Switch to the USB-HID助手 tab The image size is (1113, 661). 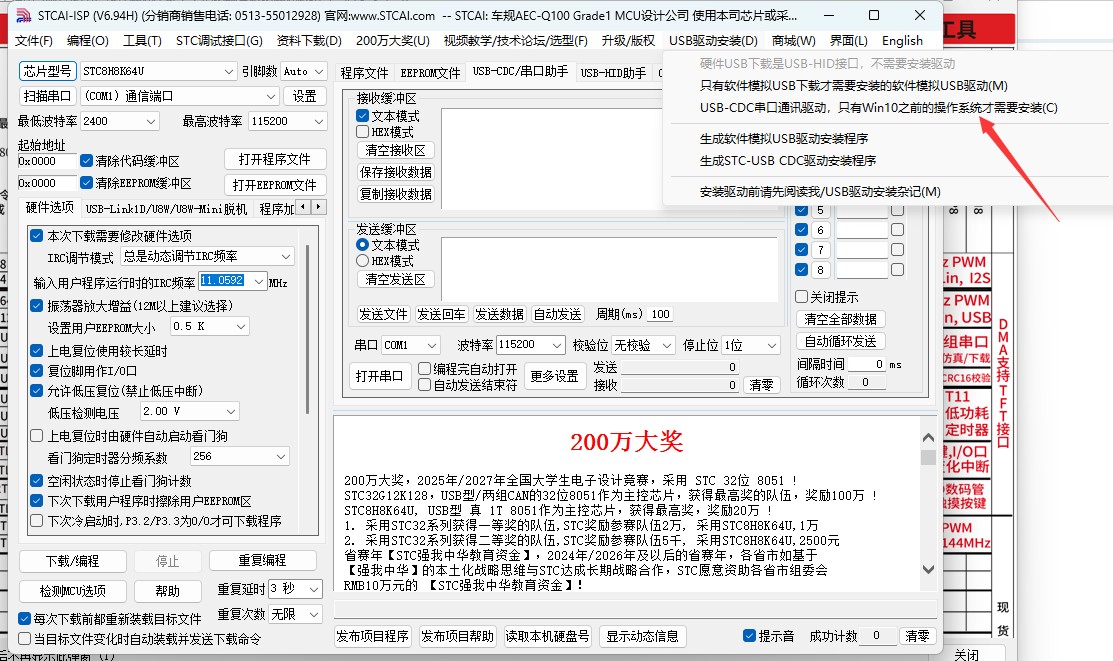click(x=613, y=72)
